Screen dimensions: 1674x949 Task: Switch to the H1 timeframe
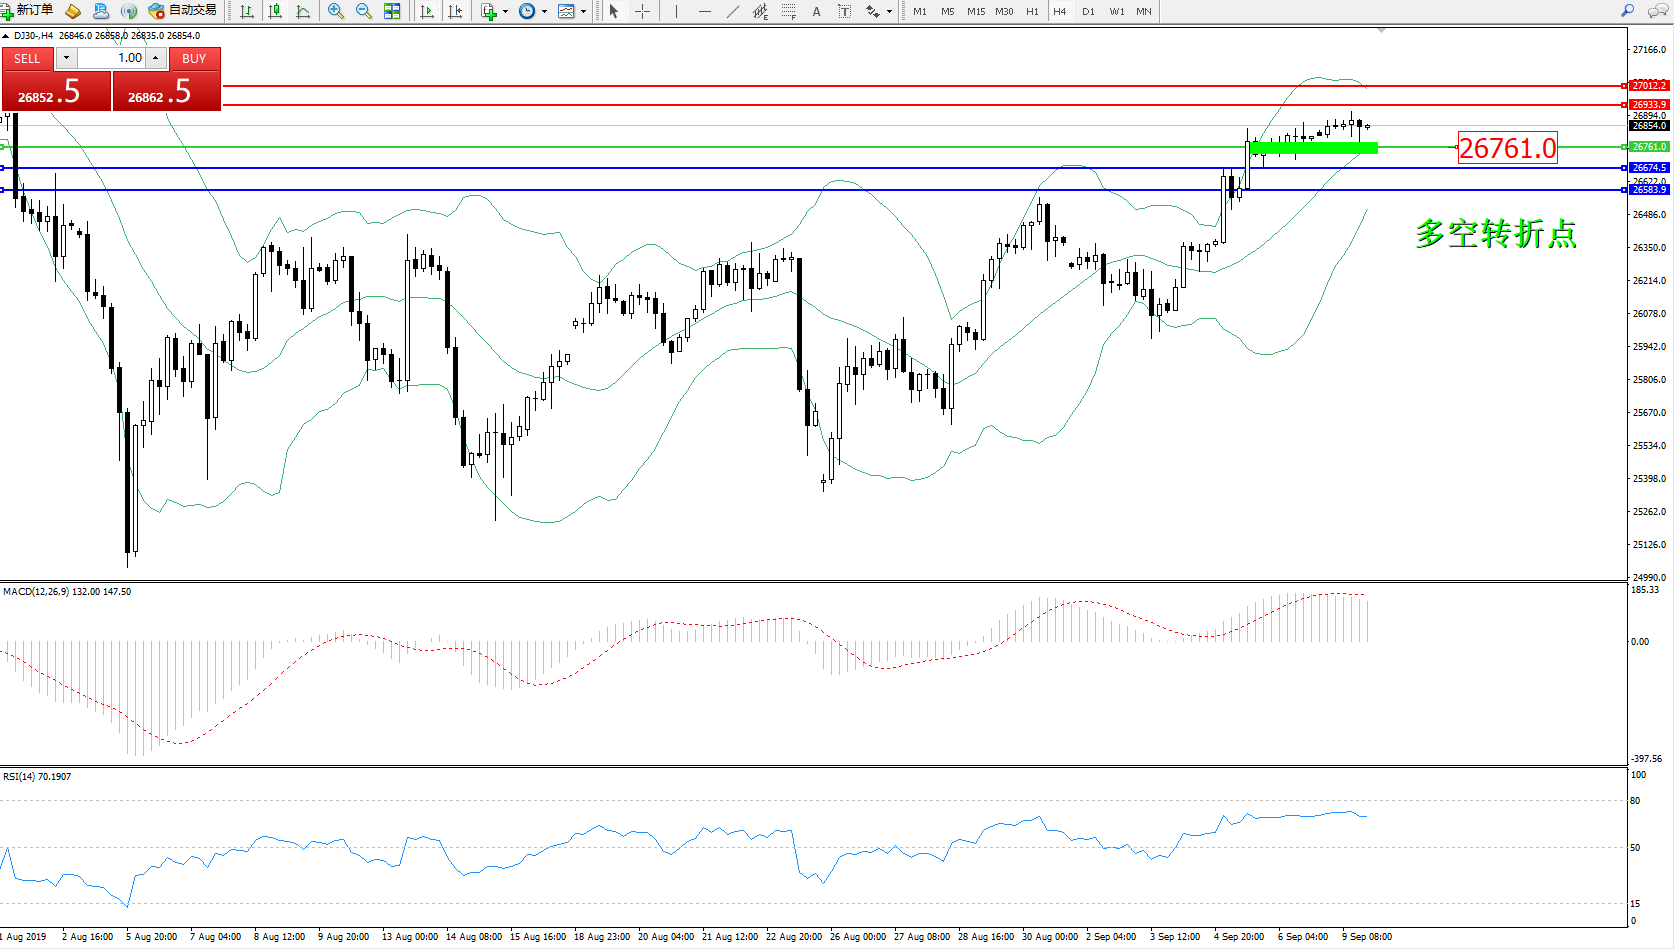pos(1032,12)
